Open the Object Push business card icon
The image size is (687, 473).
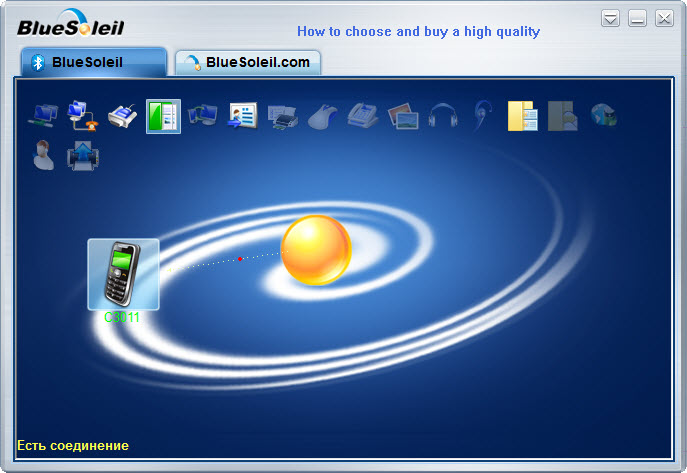[x=242, y=116]
